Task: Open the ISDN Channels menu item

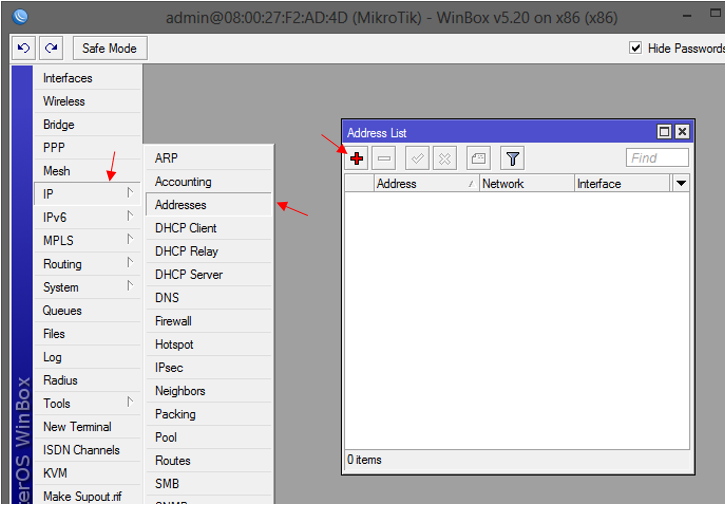Action: [87, 450]
